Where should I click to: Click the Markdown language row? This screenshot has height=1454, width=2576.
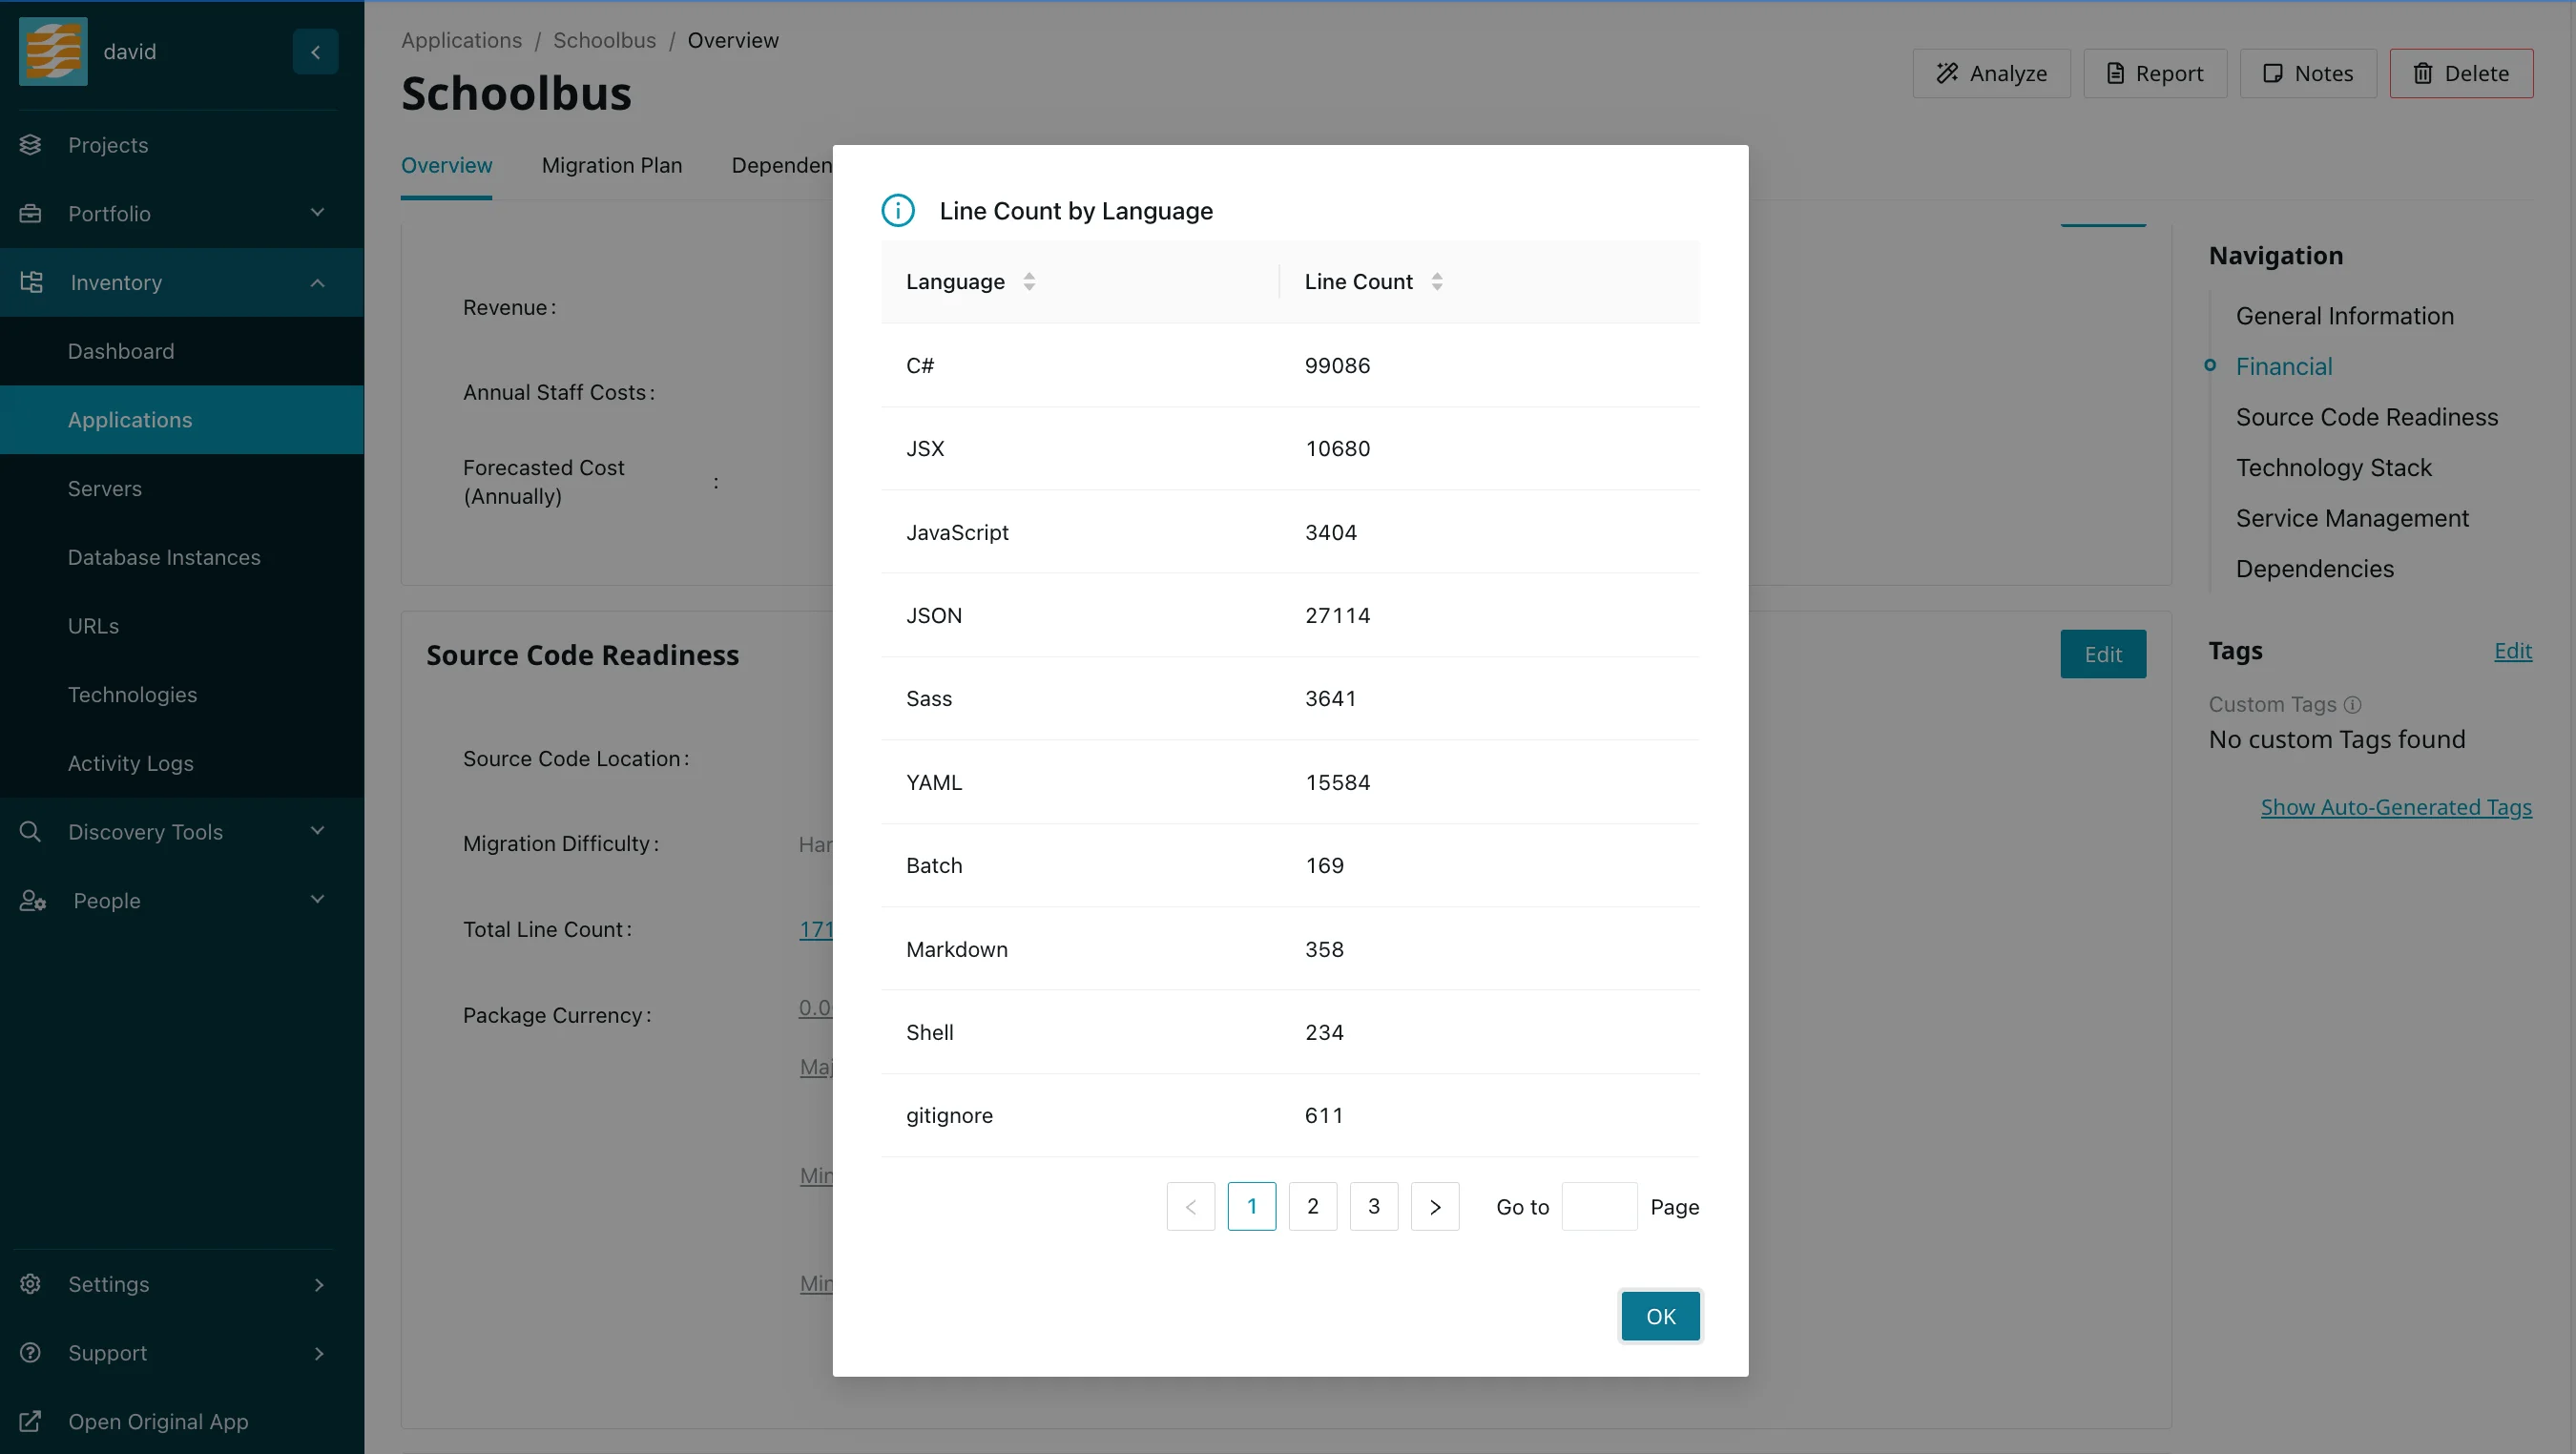1290,949
